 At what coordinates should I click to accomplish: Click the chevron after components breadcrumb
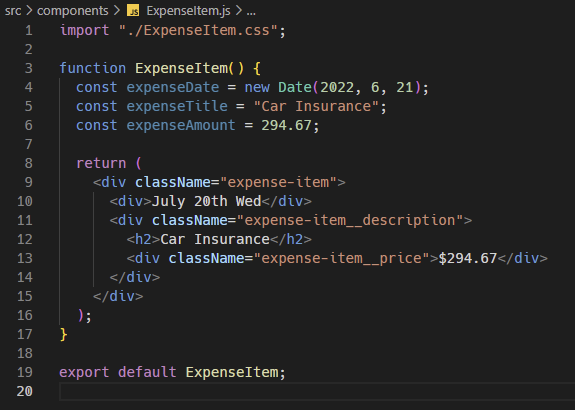tap(117, 11)
